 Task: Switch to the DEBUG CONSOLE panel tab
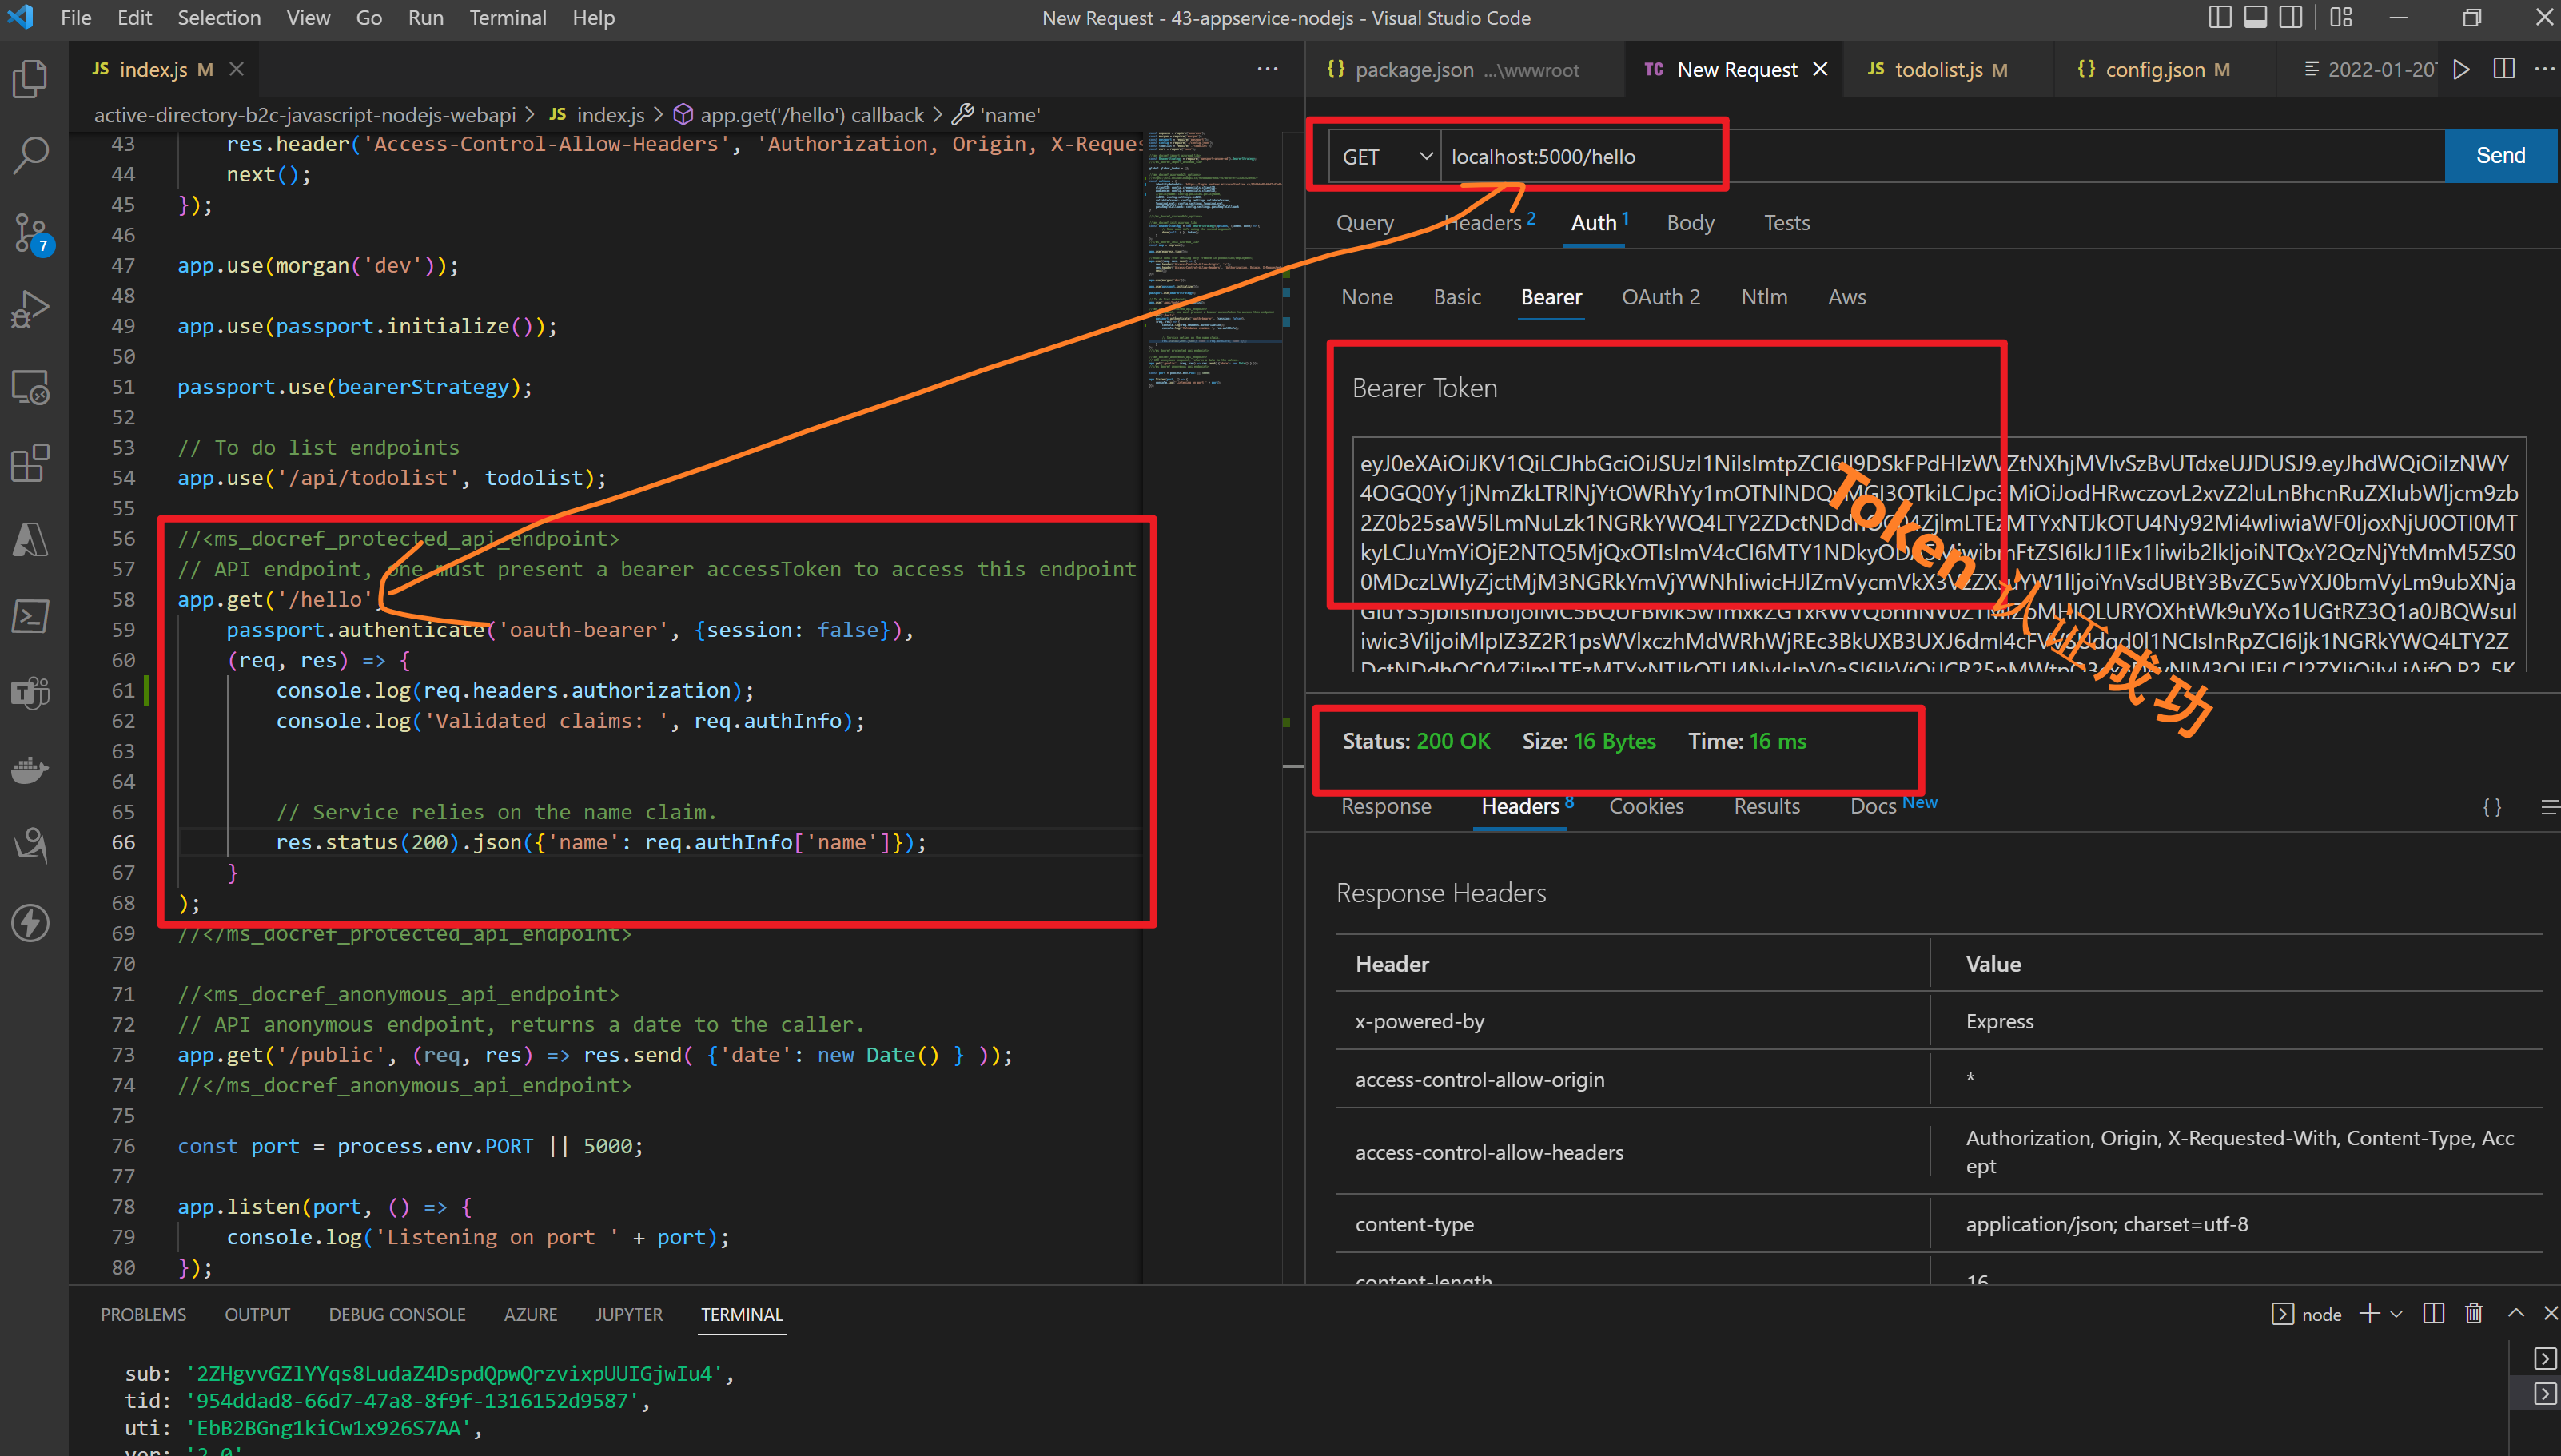(x=397, y=1314)
